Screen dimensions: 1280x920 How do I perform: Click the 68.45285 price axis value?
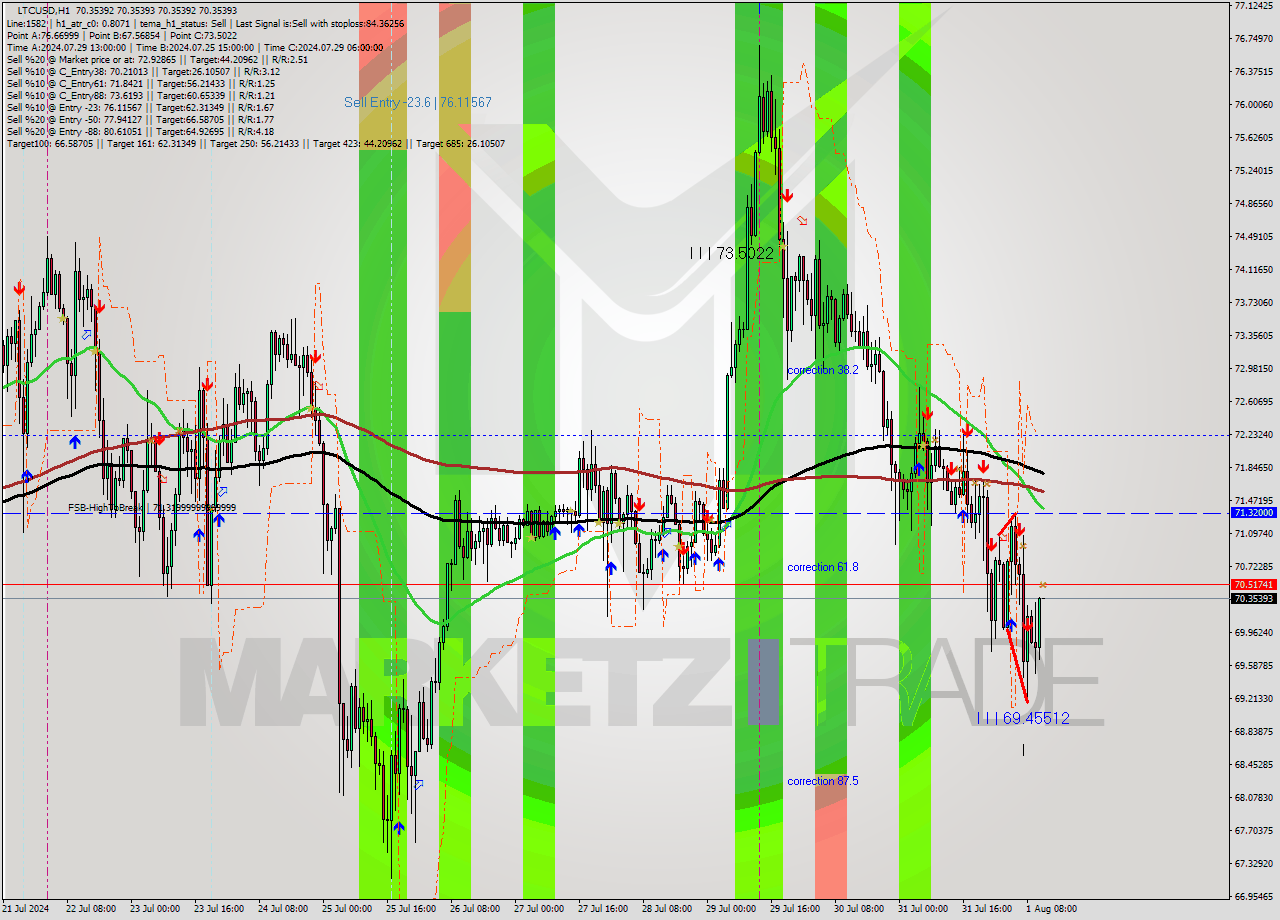pos(1253,765)
